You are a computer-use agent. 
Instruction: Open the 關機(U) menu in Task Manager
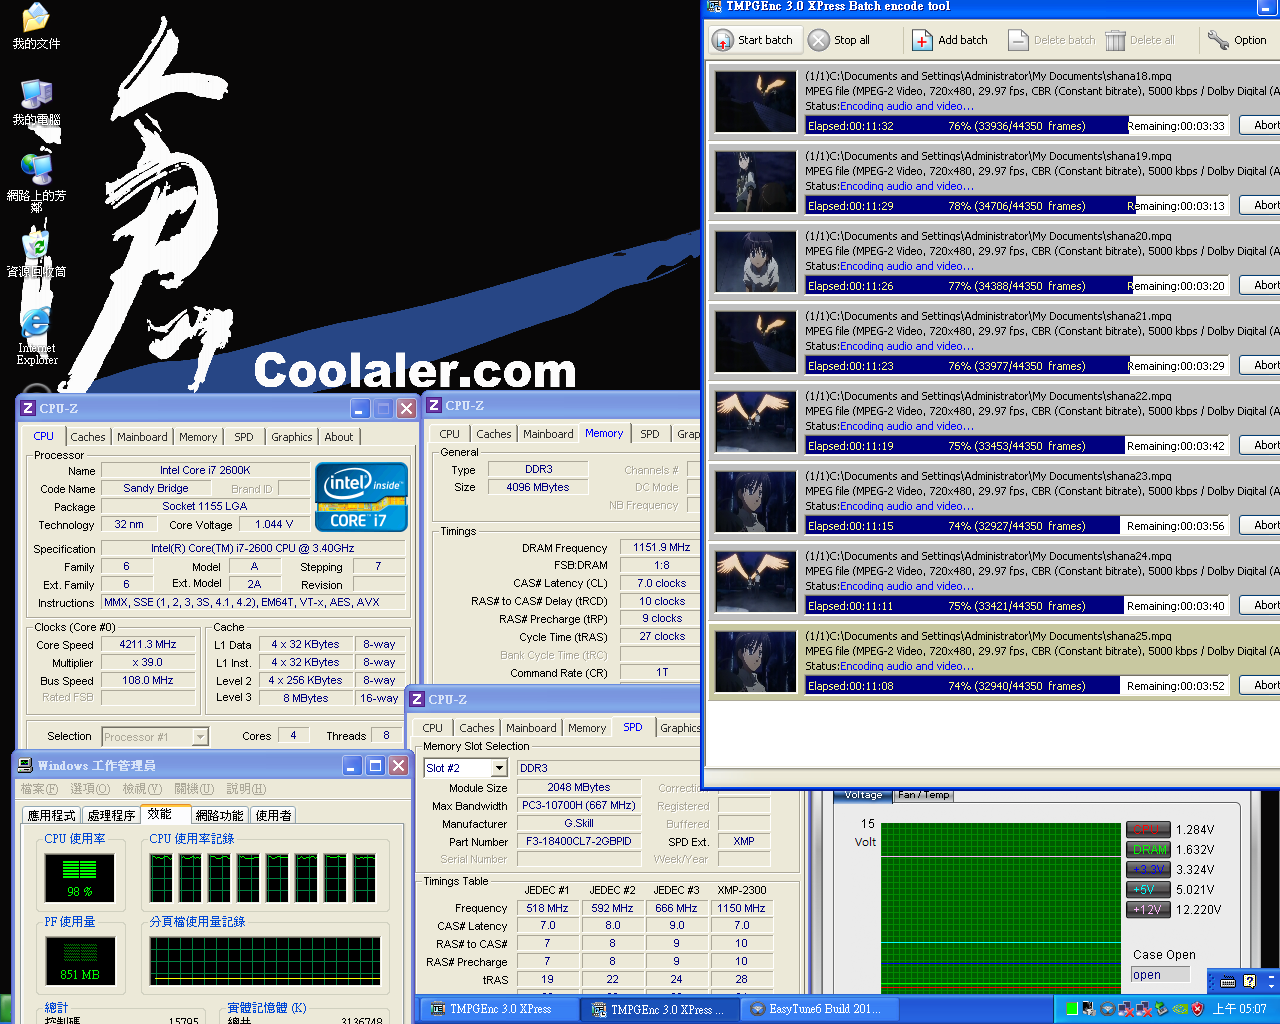coord(194,789)
